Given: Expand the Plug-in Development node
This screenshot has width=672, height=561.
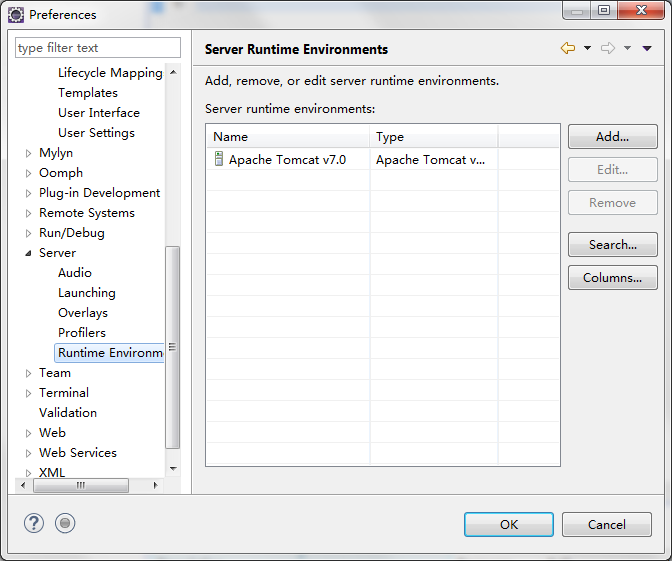Looking at the screenshot, I should click(x=28, y=193).
